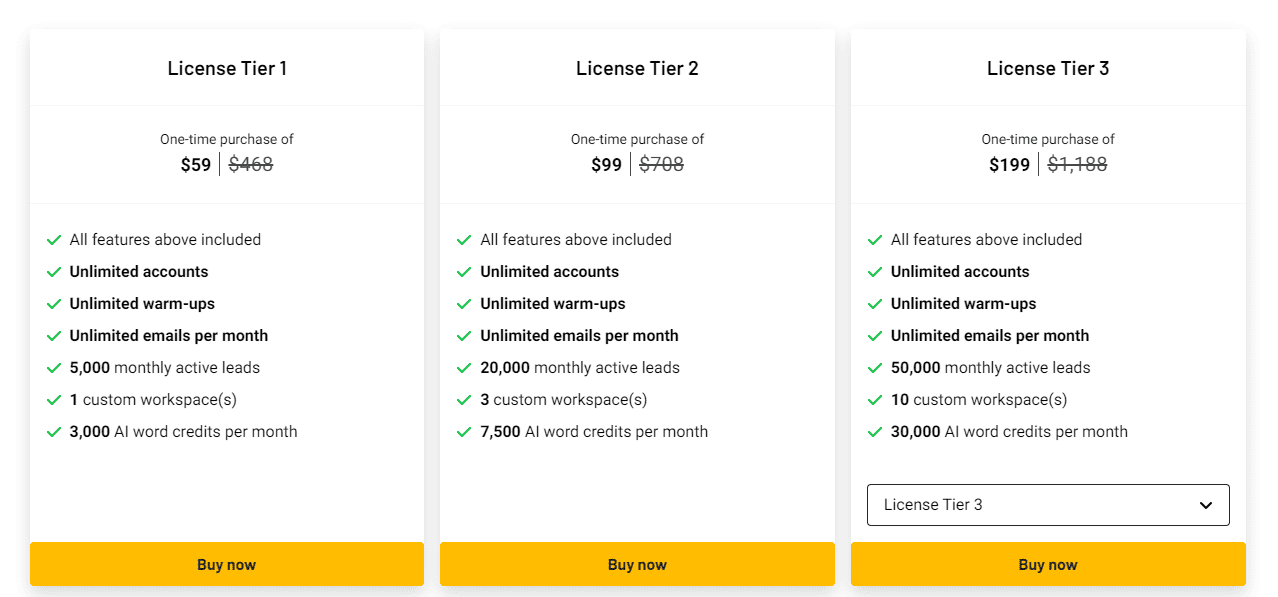1278x597 pixels.
Task: Click Buy now under License Tier 1
Action: [x=227, y=564]
